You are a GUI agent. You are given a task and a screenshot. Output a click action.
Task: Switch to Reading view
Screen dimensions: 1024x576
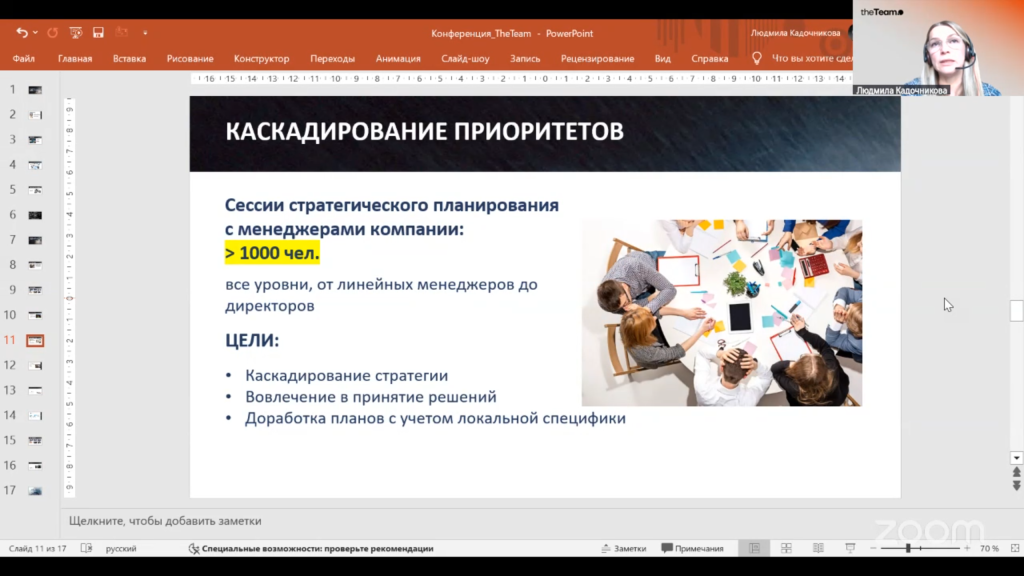[818, 549]
